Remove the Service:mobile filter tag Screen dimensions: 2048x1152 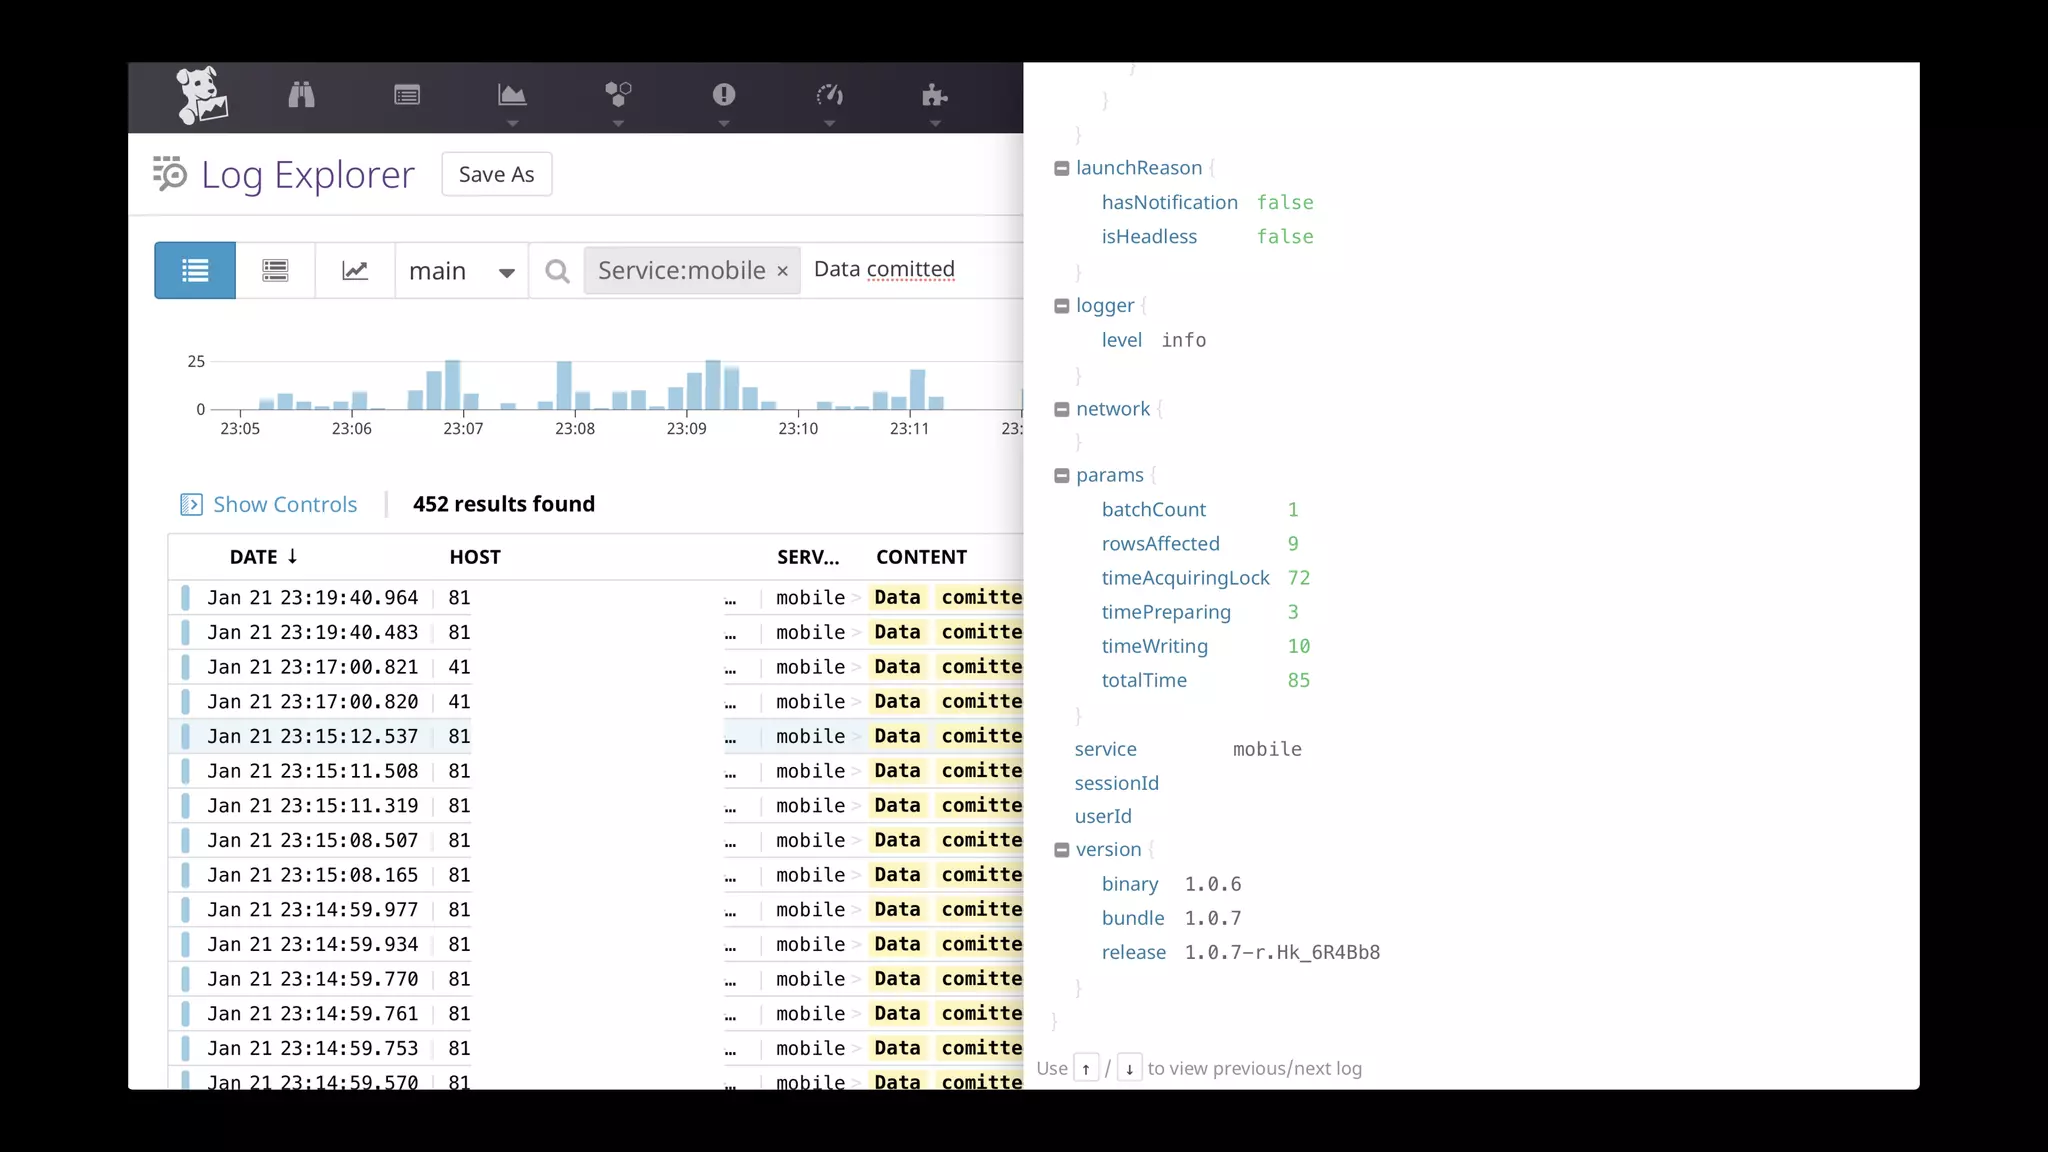pos(783,271)
